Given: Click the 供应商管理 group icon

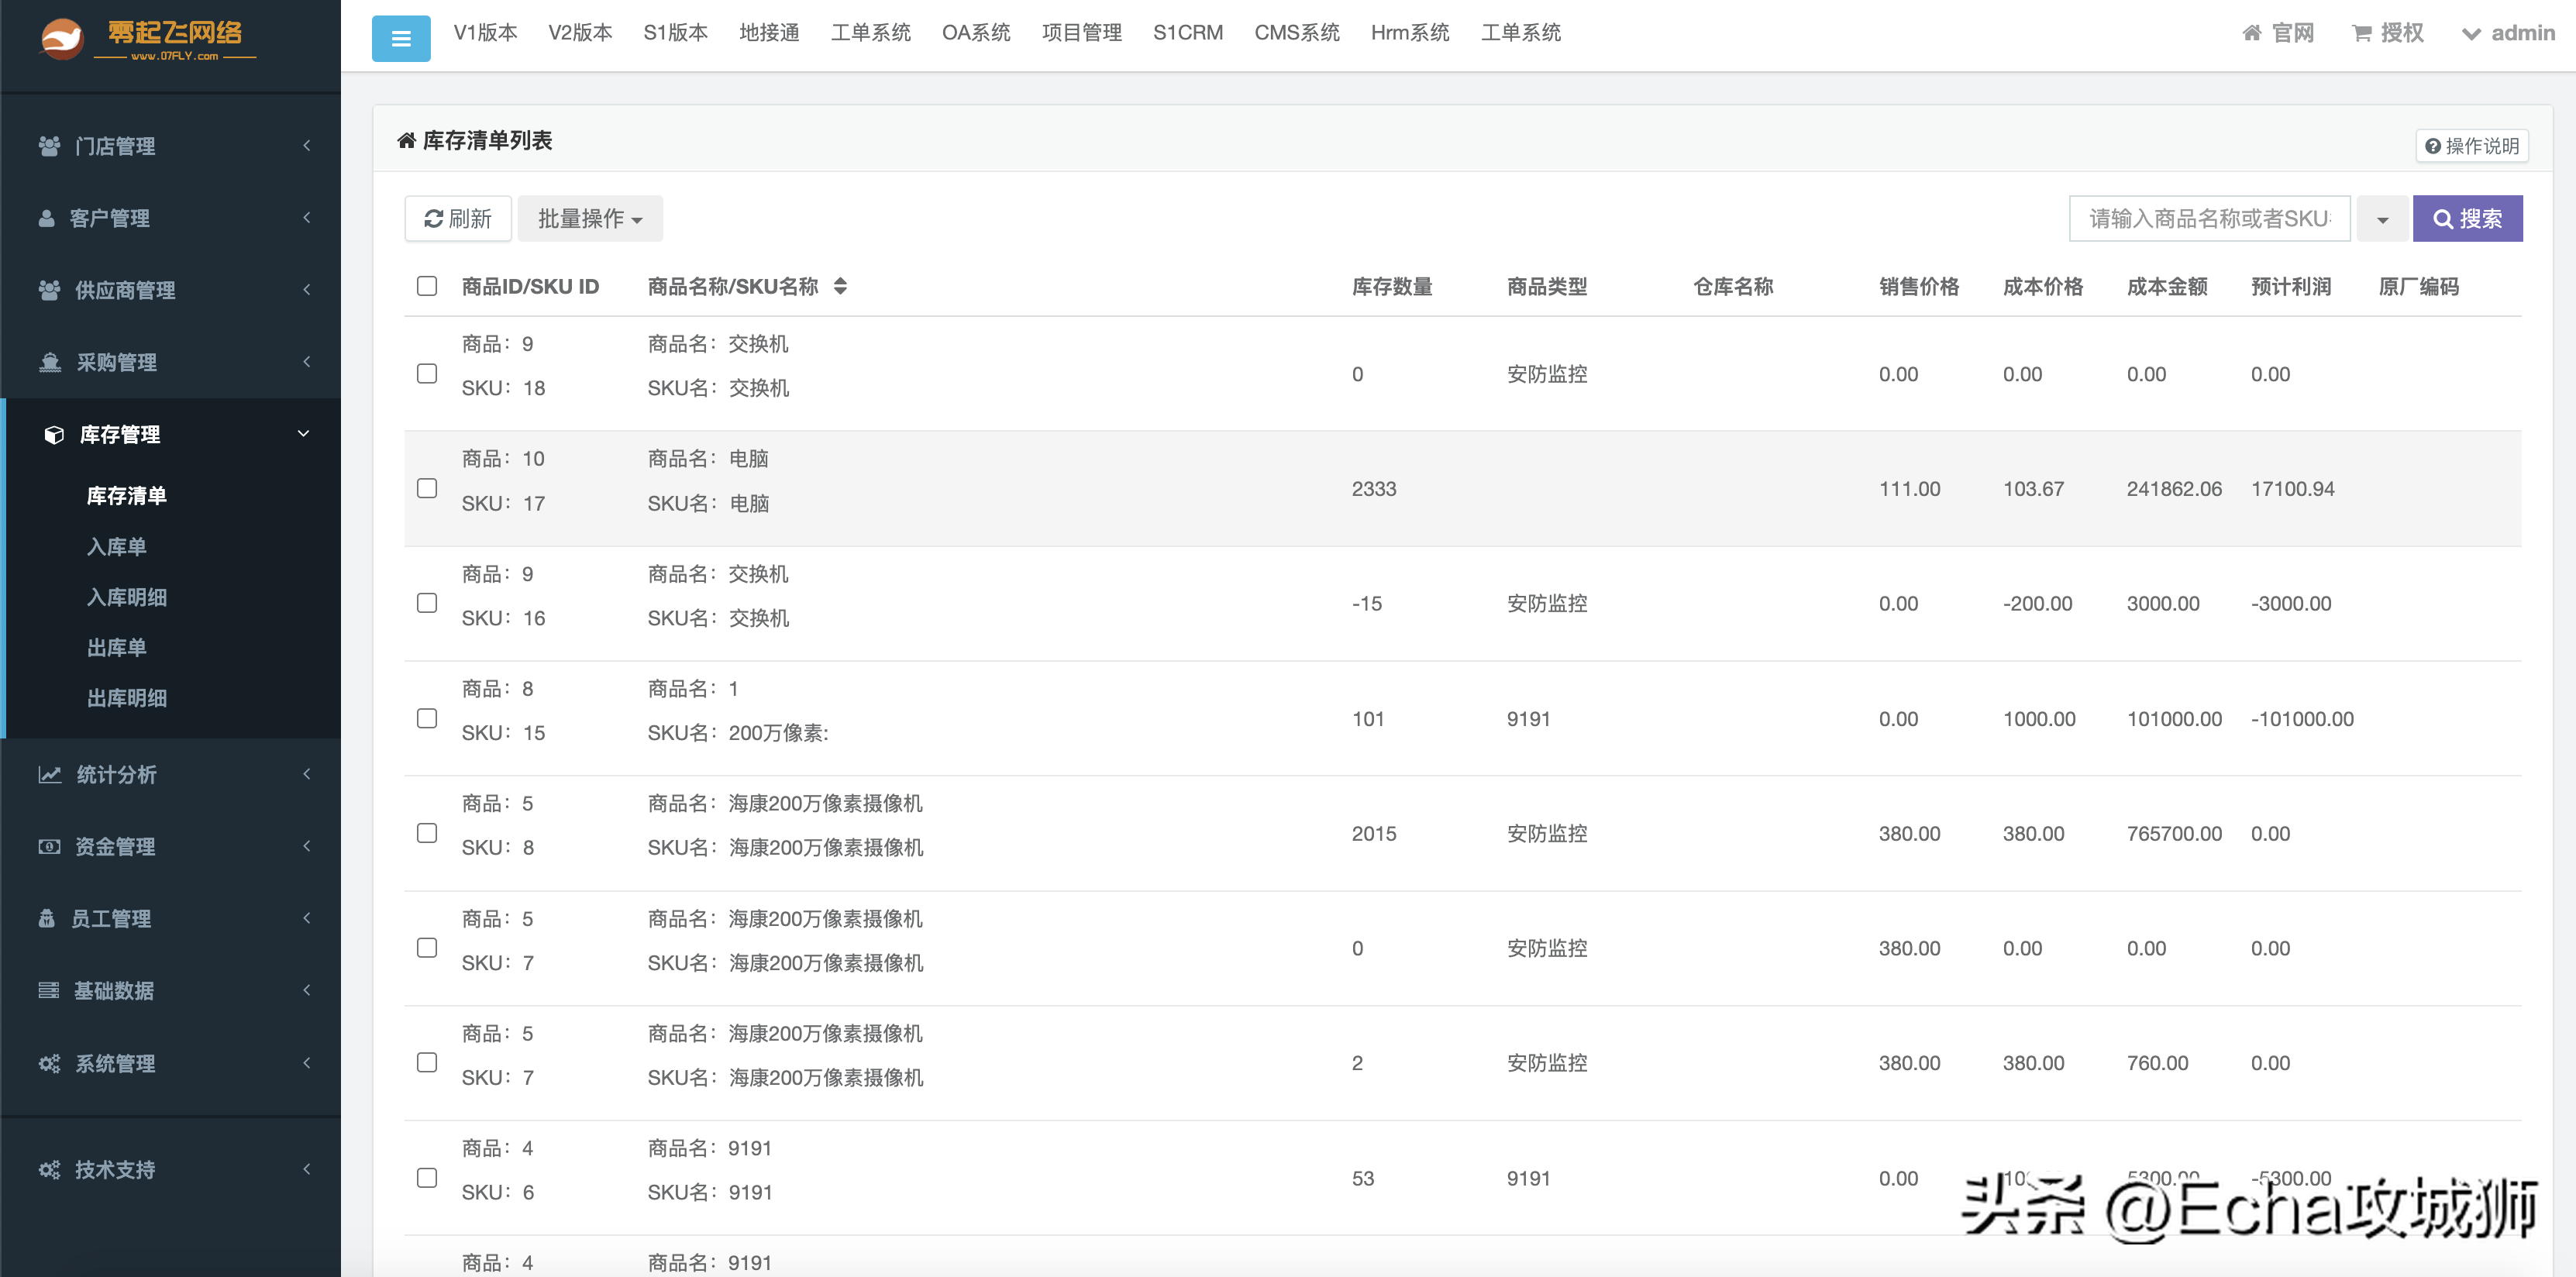Looking at the screenshot, I should tap(49, 290).
